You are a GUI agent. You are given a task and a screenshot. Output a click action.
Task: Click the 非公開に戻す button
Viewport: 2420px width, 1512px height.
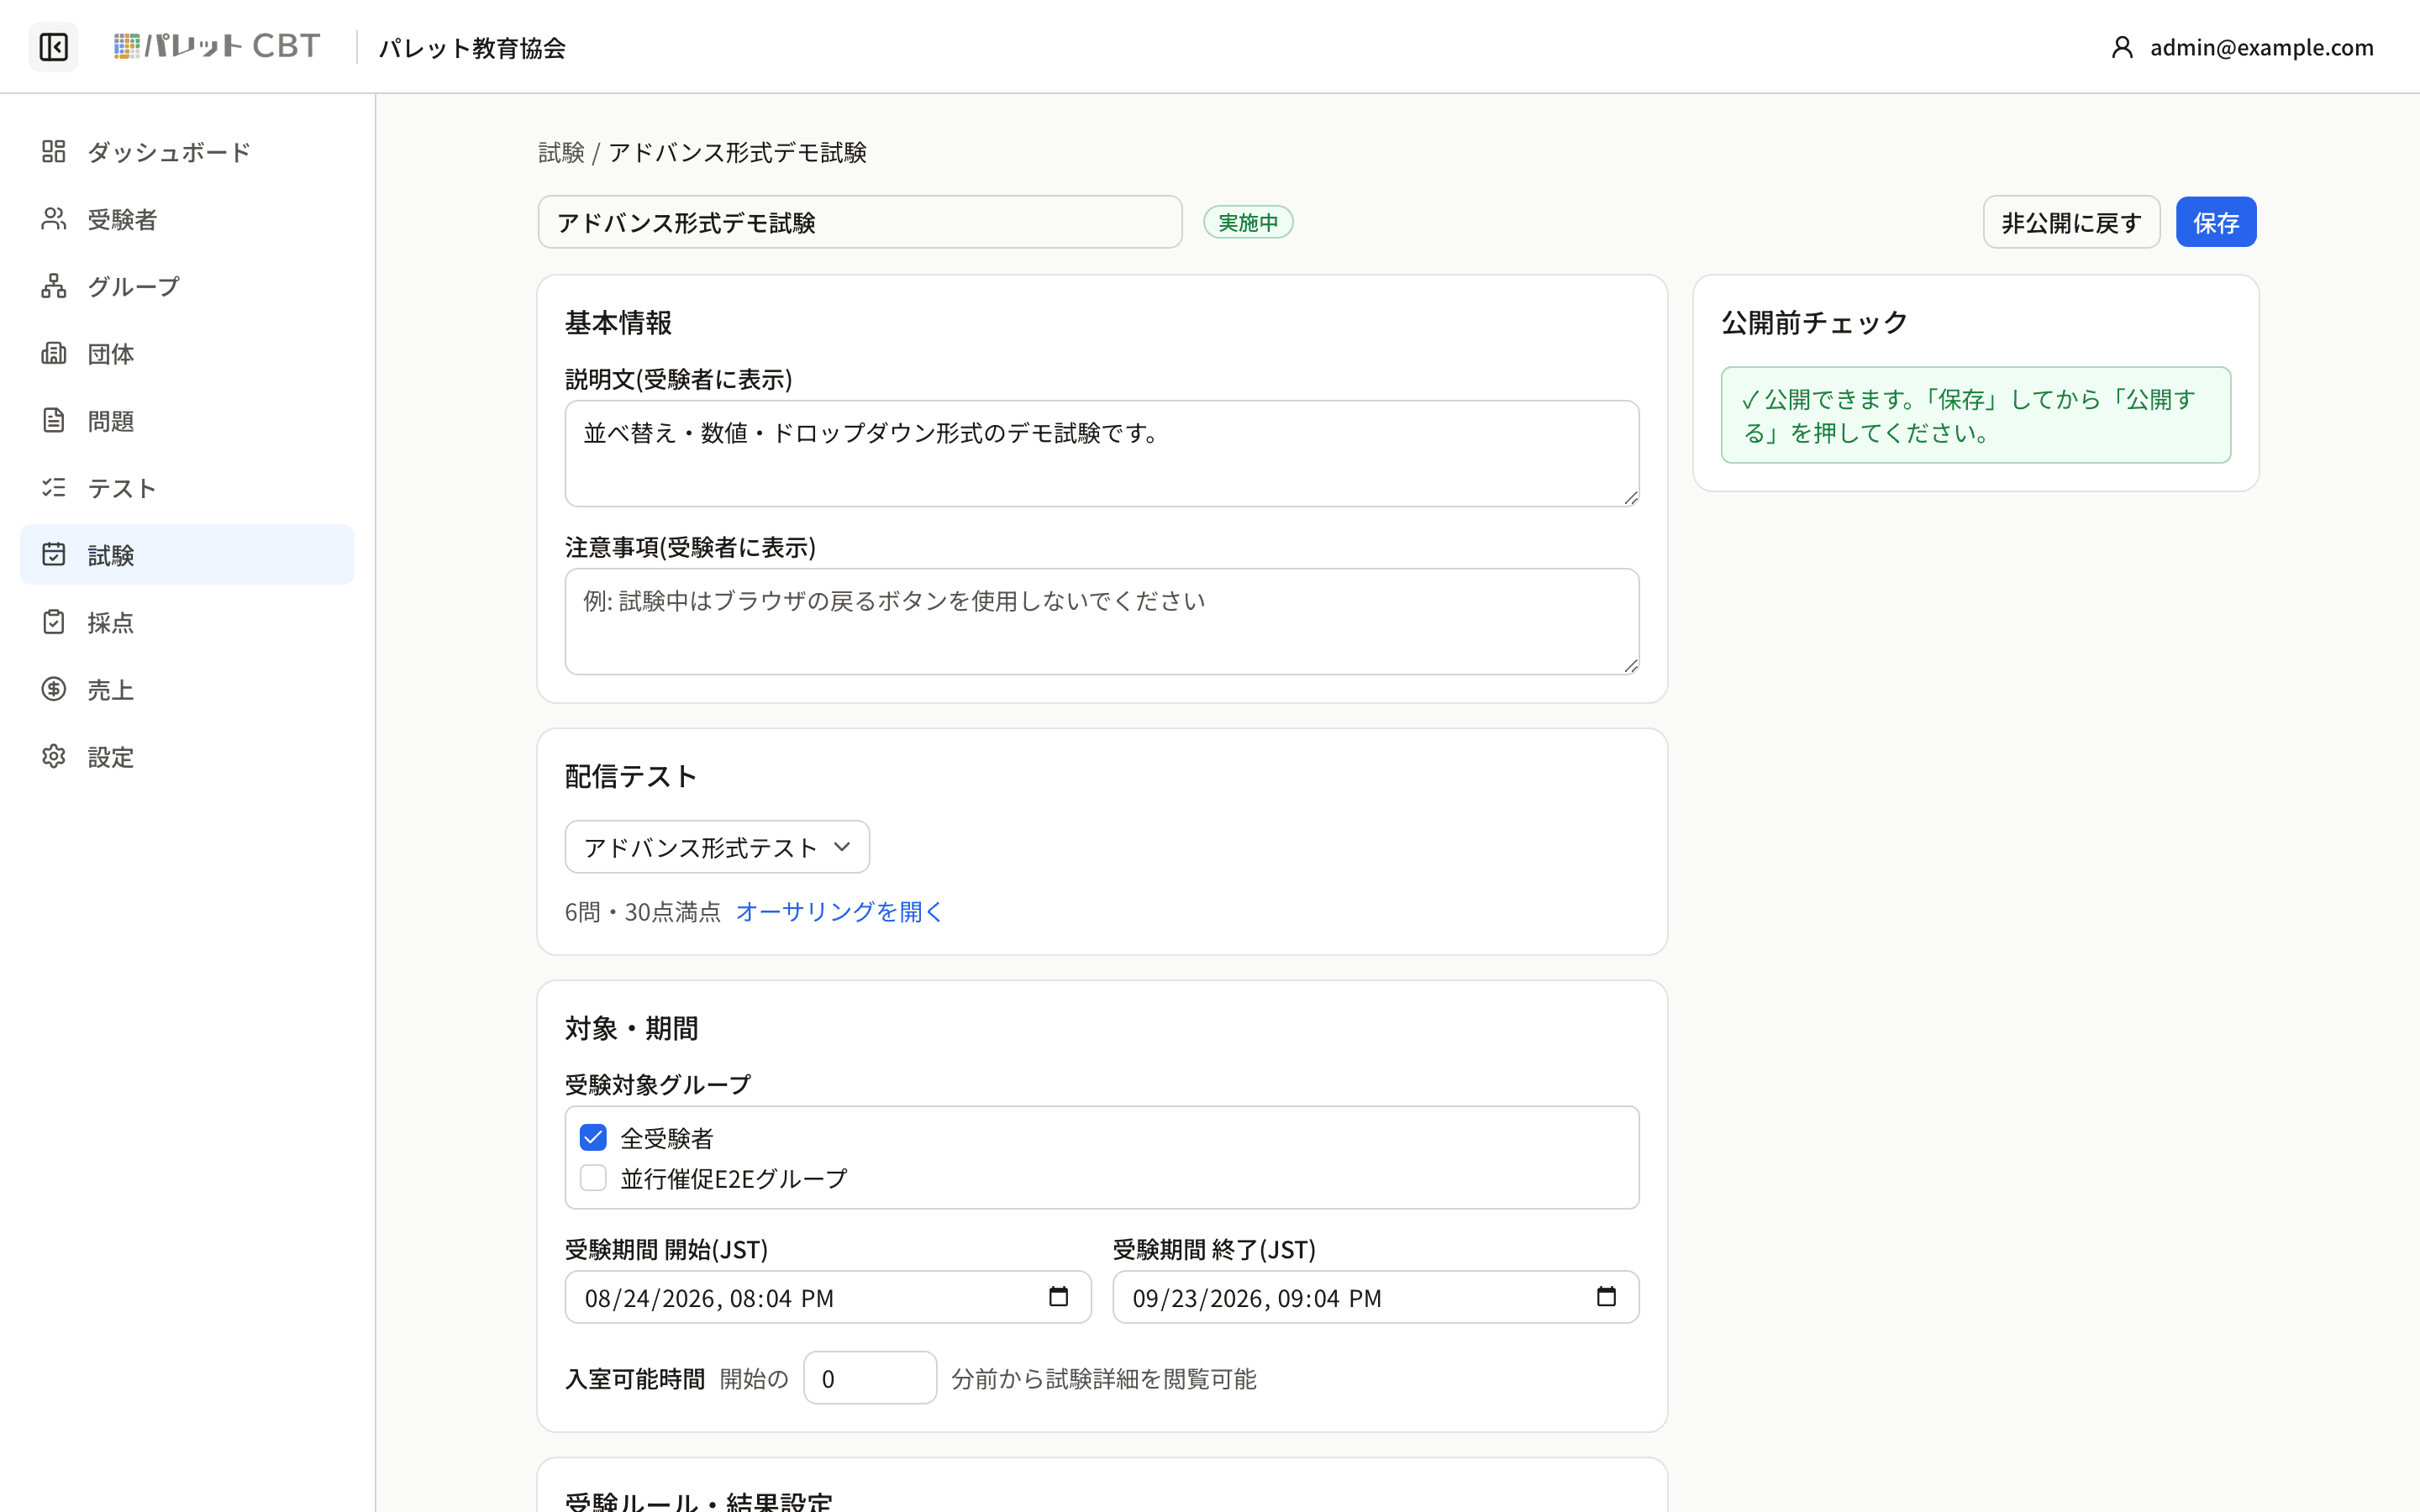point(2071,222)
